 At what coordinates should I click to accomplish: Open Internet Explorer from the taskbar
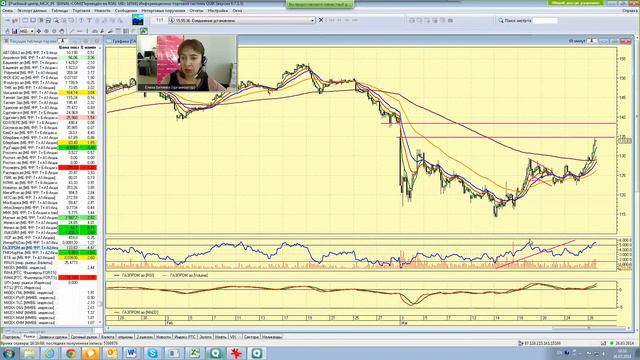pos(49,353)
